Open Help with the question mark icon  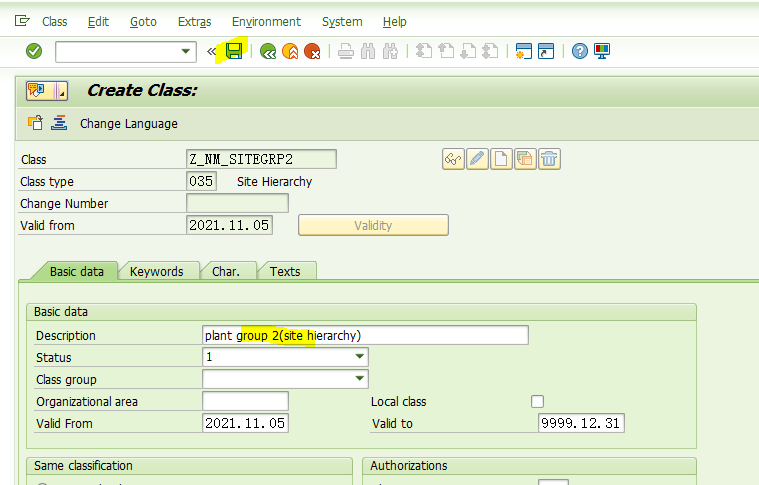579,51
